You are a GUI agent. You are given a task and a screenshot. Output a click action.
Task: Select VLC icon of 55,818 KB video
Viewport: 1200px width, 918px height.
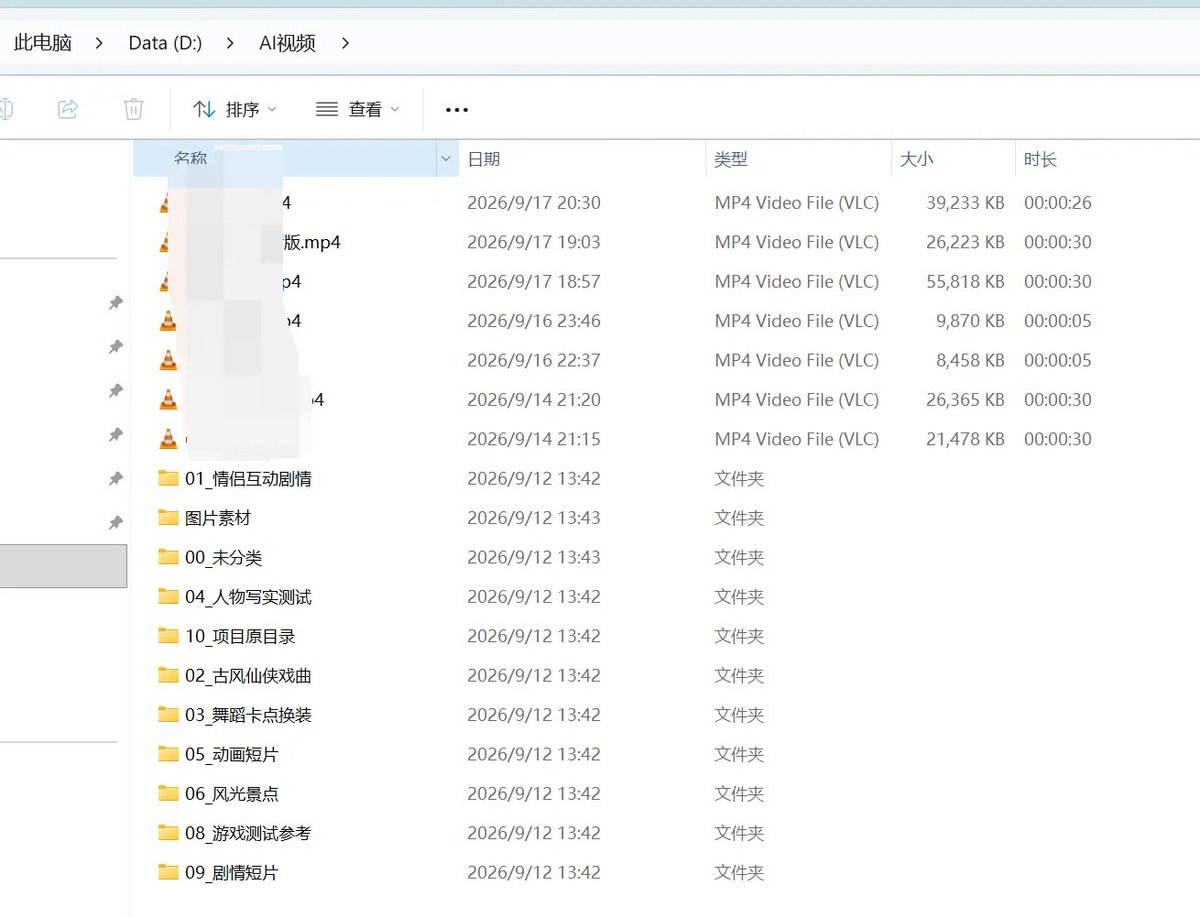coord(164,281)
